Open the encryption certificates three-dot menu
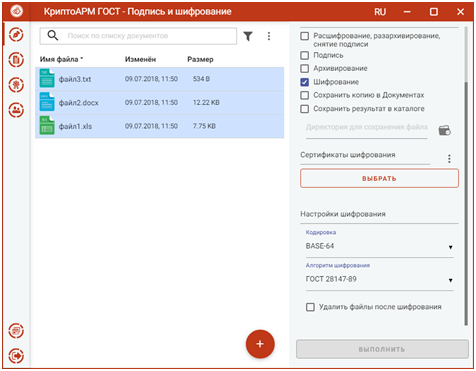 pyautogui.click(x=449, y=159)
